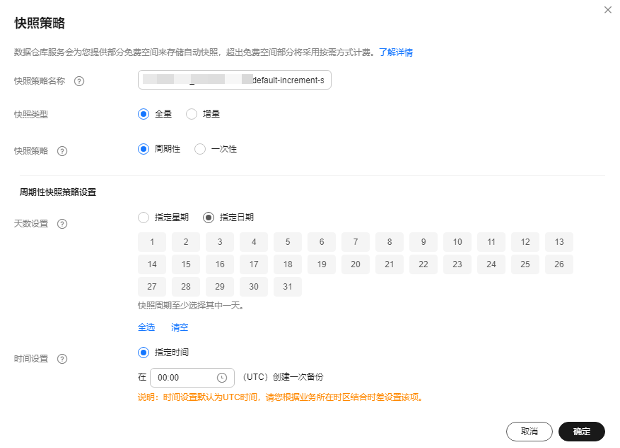Close the snapshot policy dialog
This screenshot has height=448, width=620.
point(608,10)
